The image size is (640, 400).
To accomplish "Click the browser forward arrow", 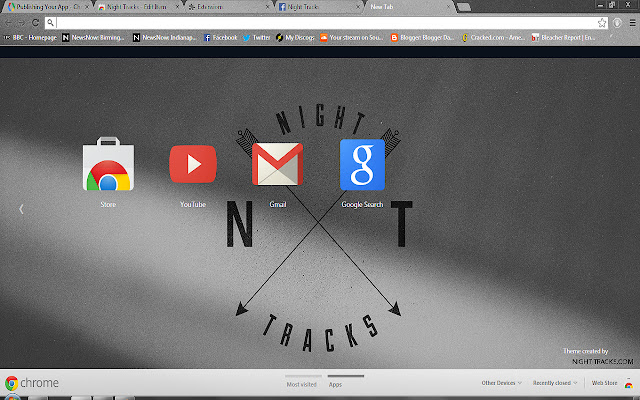I will pyautogui.click(x=22, y=23).
